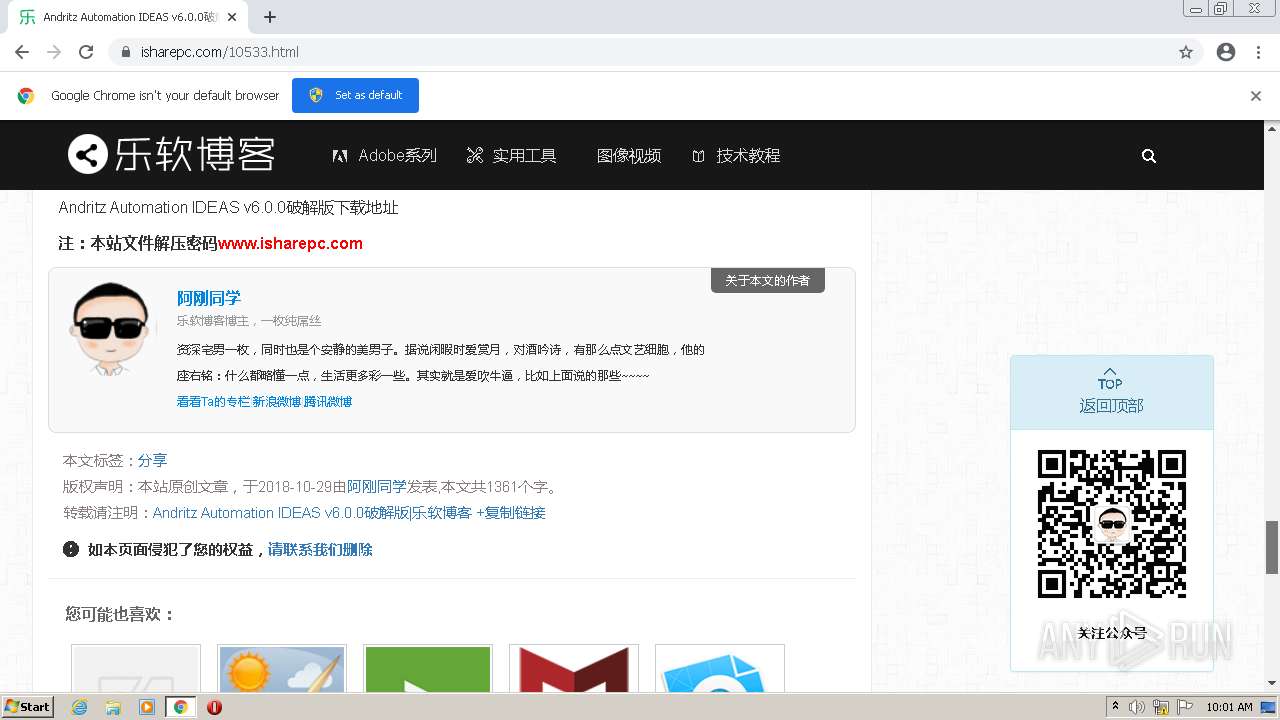Open 阿刚同学 link in copyright line
The image size is (1280, 720).
[377, 487]
